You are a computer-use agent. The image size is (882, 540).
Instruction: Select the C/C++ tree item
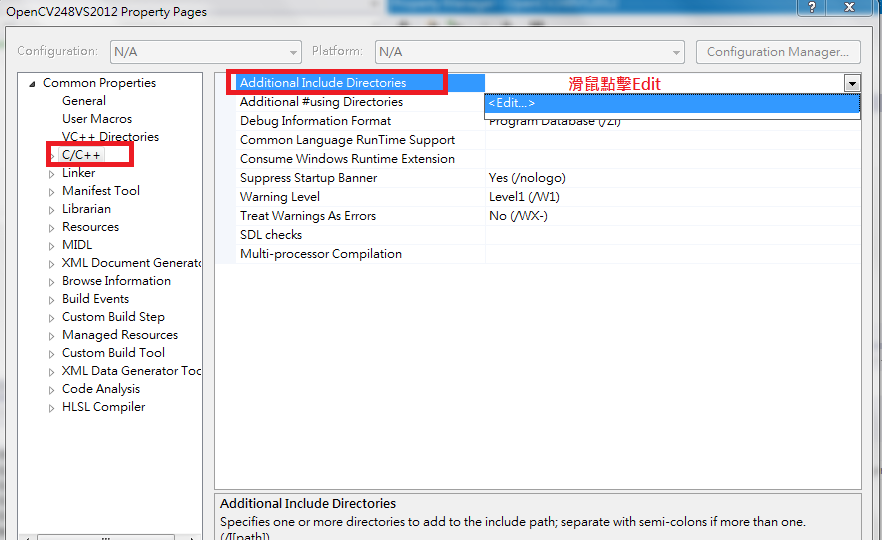click(81, 155)
